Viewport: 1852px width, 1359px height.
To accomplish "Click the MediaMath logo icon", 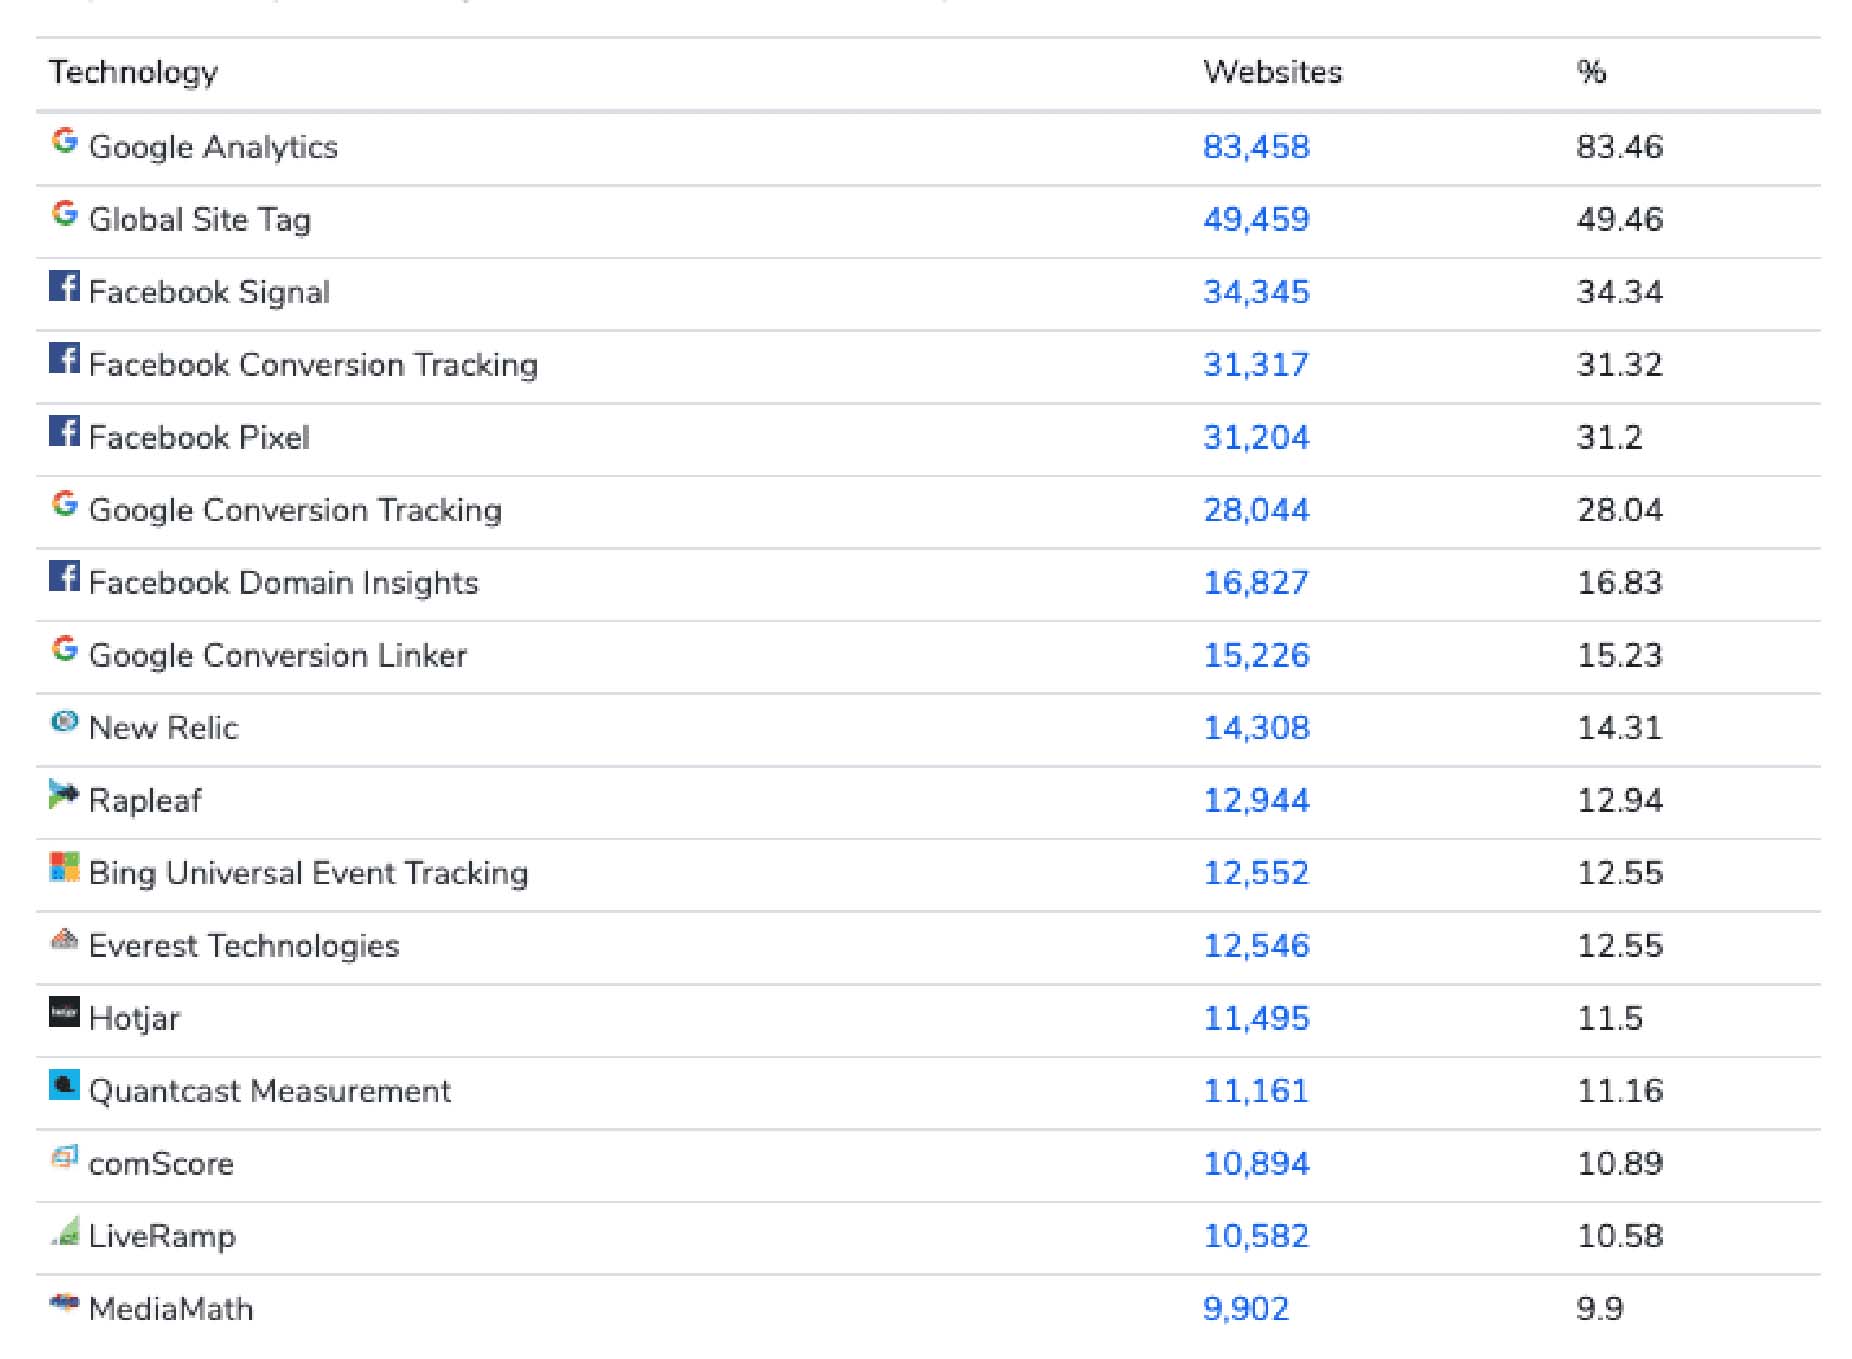I will tap(65, 1302).
